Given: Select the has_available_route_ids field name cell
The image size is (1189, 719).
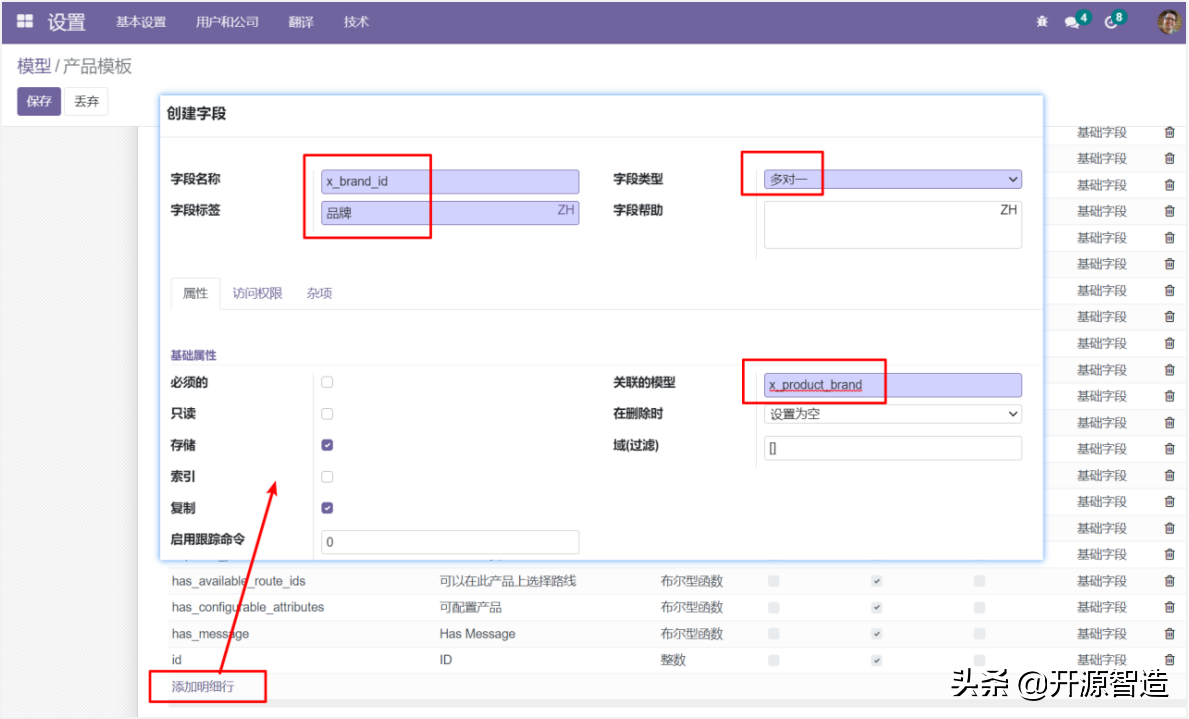Looking at the screenshot, I should pos(238,581).
